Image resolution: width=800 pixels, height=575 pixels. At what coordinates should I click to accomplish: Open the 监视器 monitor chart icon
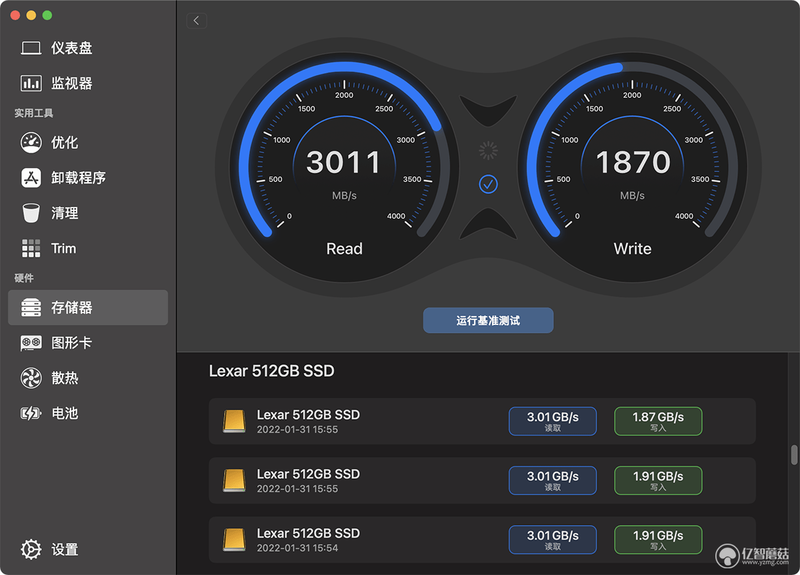point(31,83)
